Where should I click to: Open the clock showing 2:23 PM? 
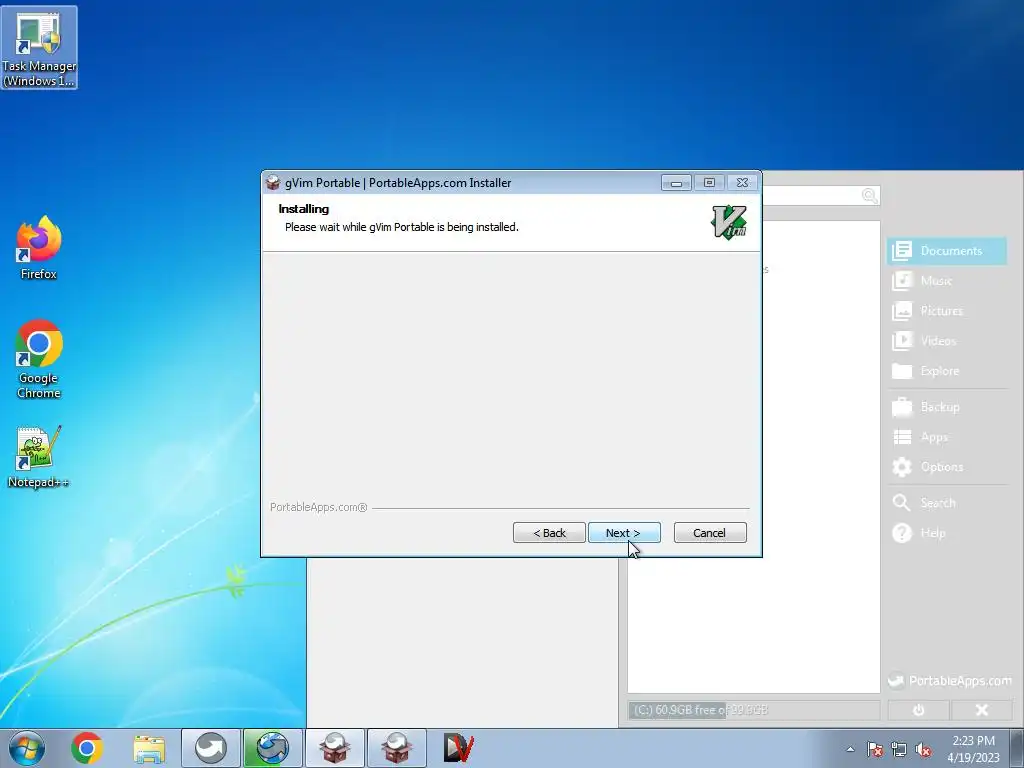click(973, 749)
